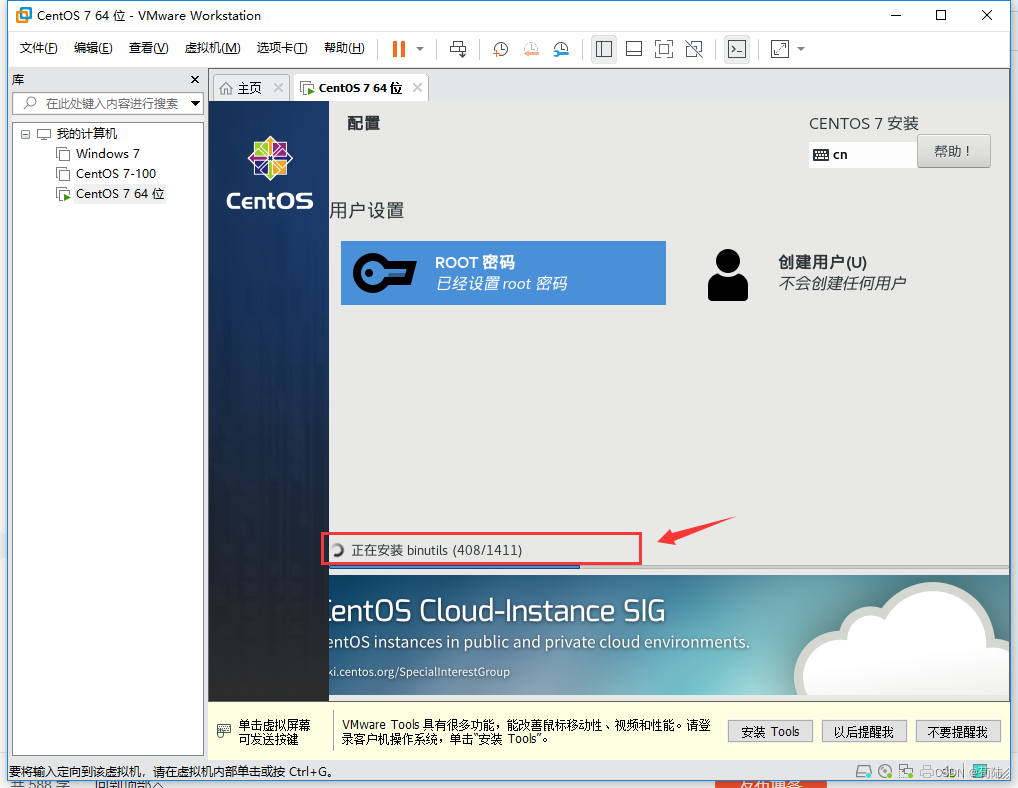This screenshot has height=788, width=1018.
Task: Open the snapshot manager icon
Action: point(562,49)
